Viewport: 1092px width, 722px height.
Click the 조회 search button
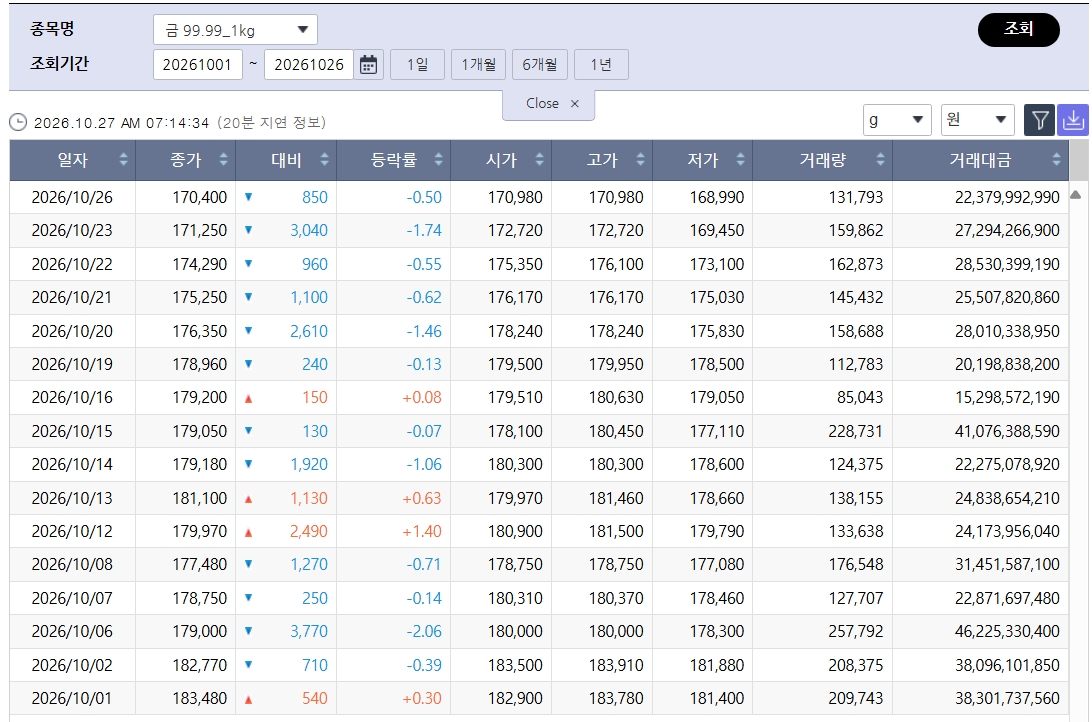click(x=1018, y=30)
